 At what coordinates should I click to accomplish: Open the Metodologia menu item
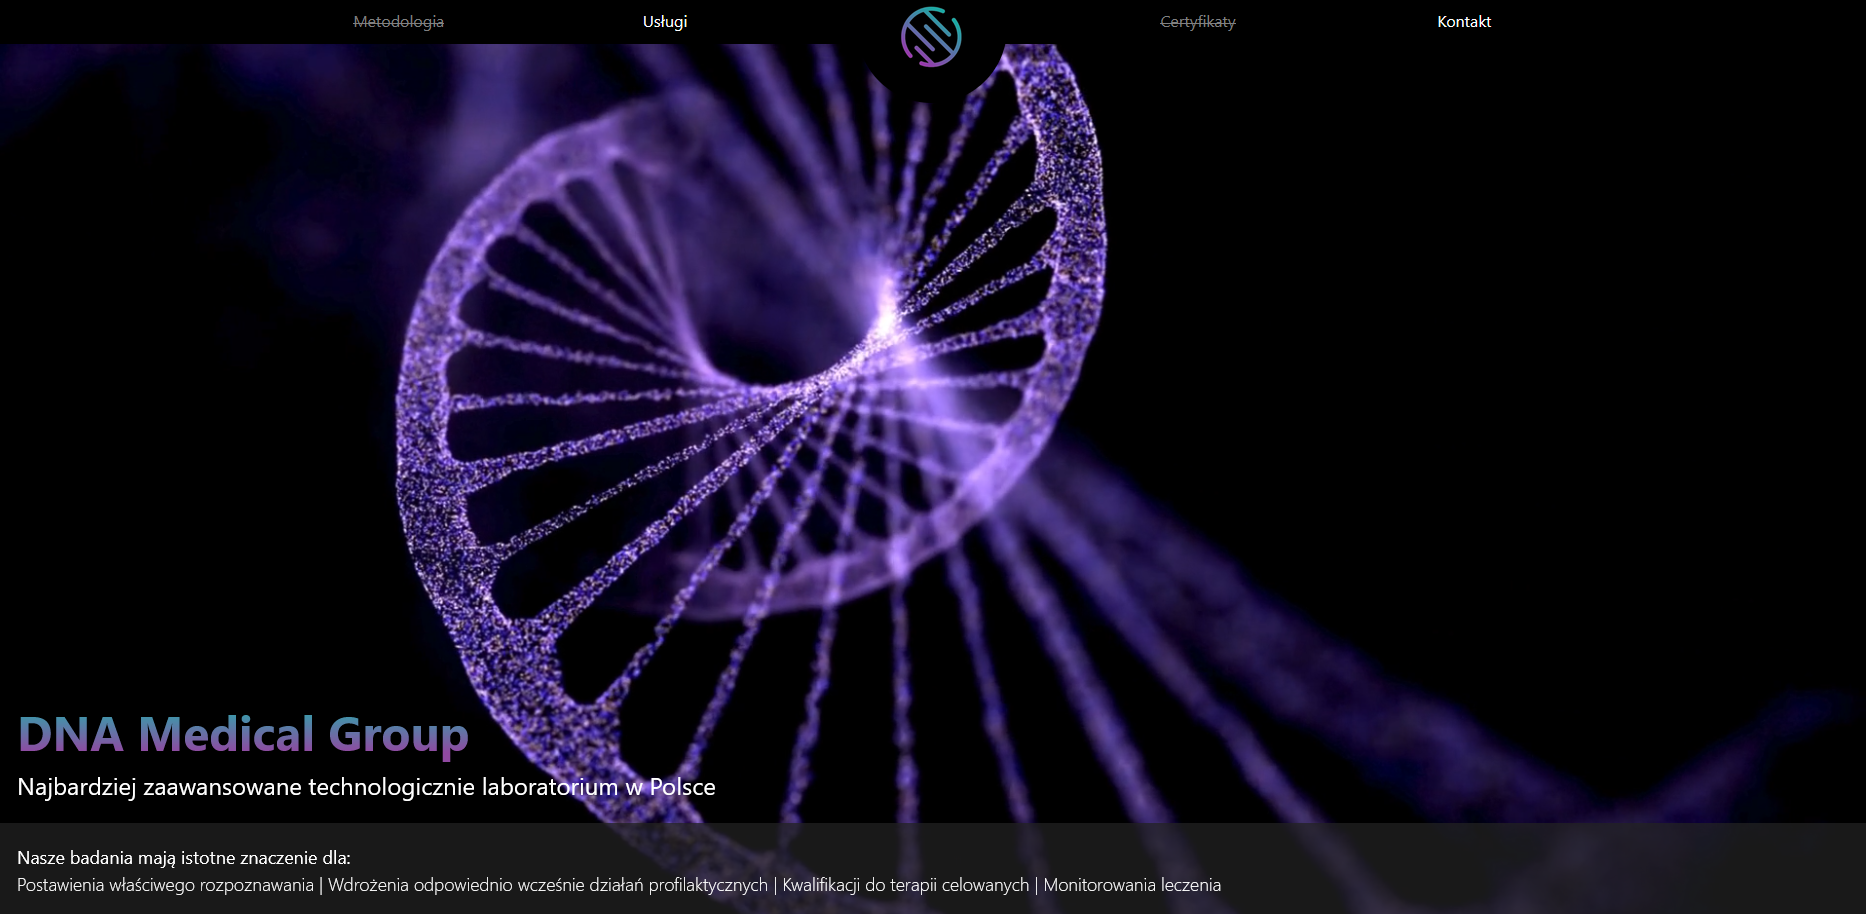pos(398,22)
